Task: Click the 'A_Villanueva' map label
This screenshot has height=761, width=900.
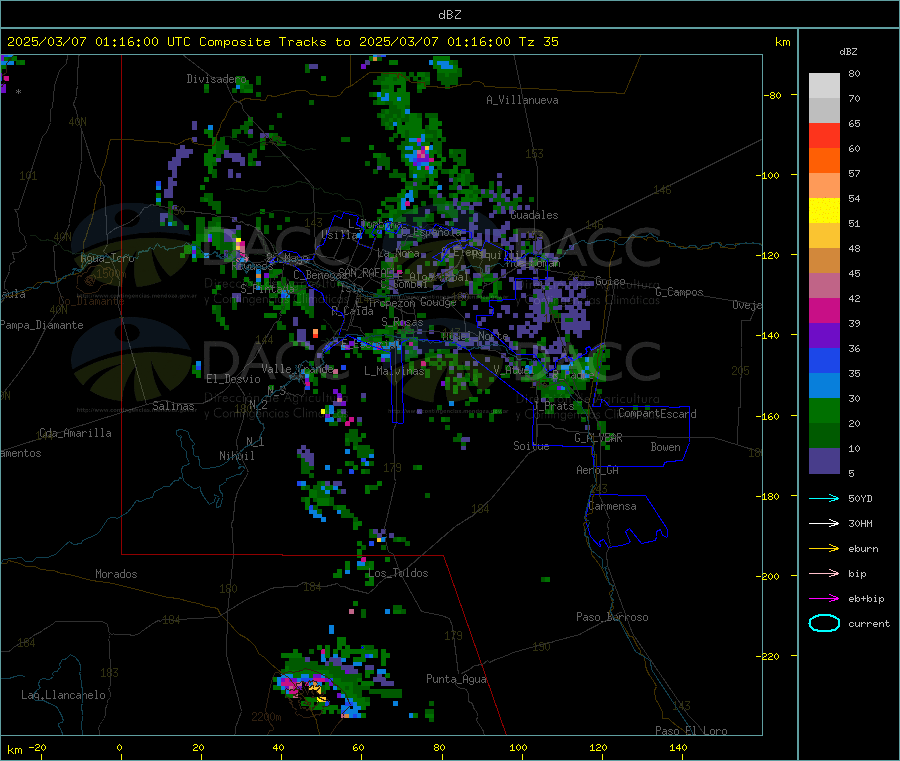Action: coord(522,100)
